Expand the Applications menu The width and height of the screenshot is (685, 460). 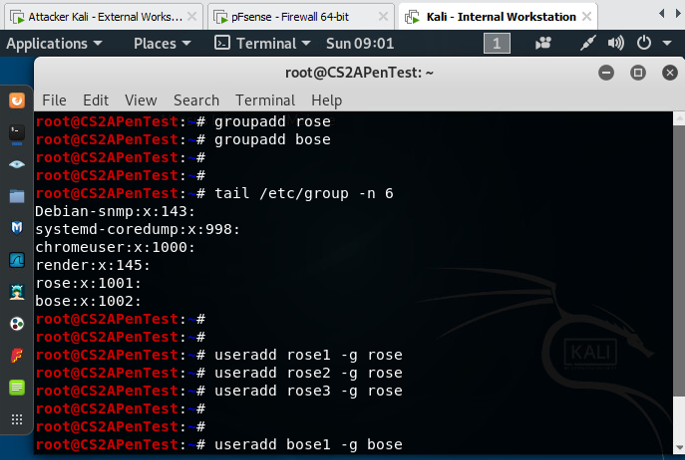click(54, 43)
